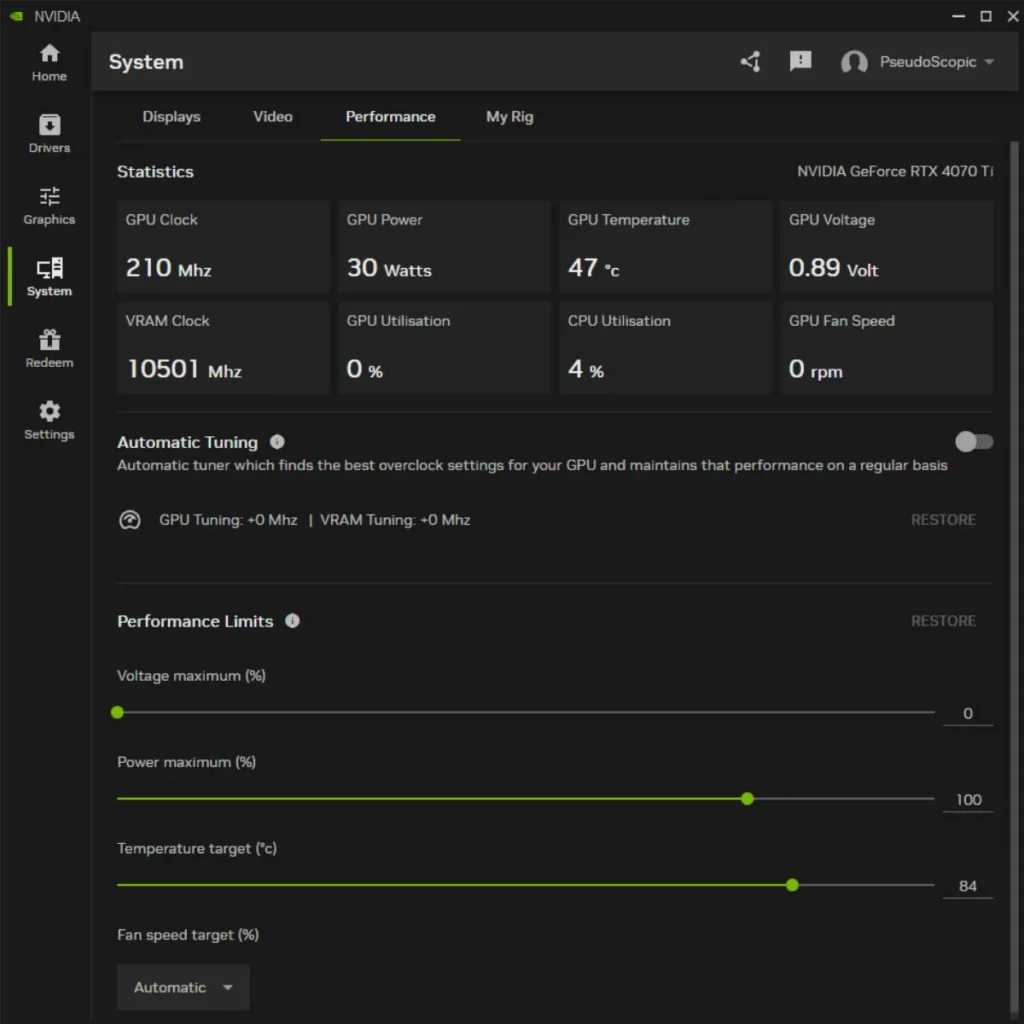
Task: Click the VRAM Clock statistic card
Action: coord(223,348)
